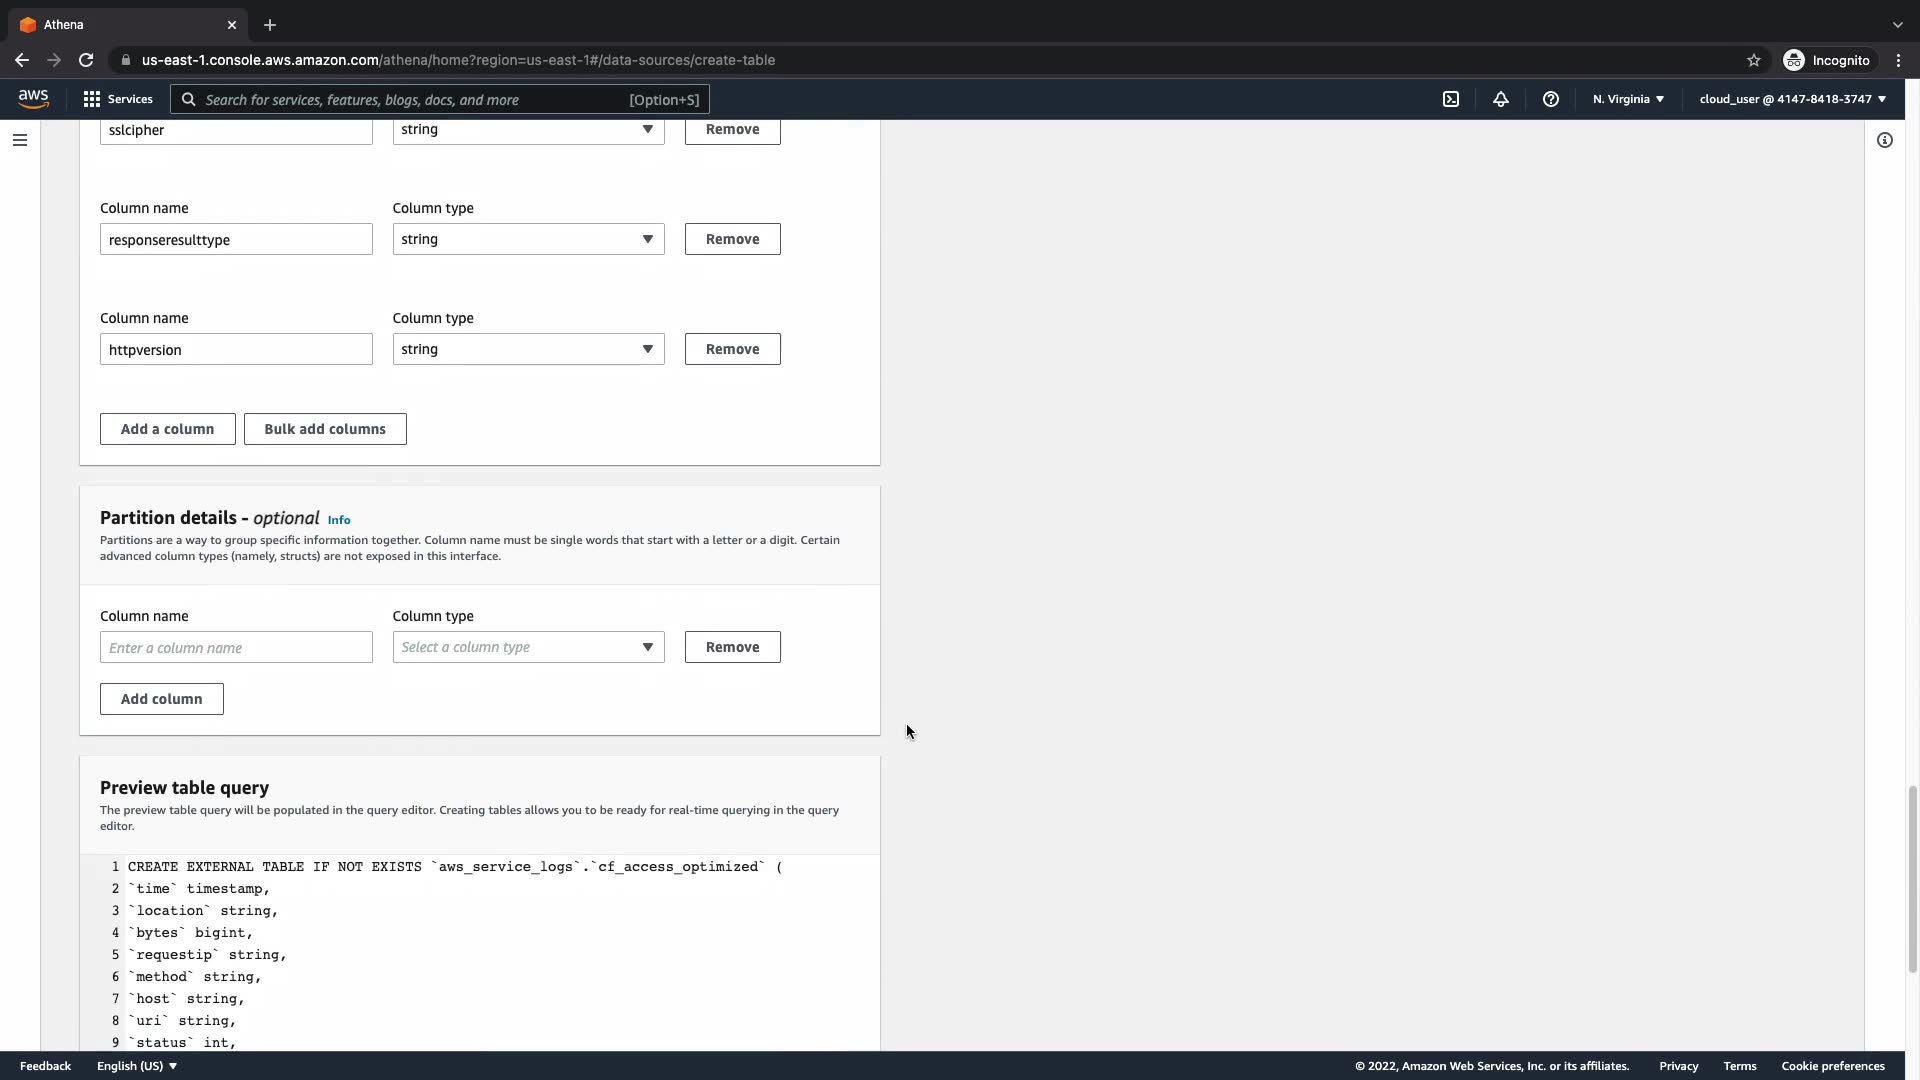
Task: Remove the responseresulttype column
Action: point(732,239)
